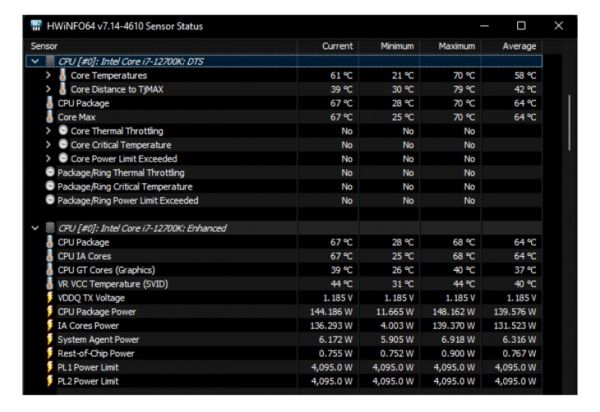Viewport: 600px width, 412px height.
Task: Click the Average column header
Action: [x=520, y=46]
